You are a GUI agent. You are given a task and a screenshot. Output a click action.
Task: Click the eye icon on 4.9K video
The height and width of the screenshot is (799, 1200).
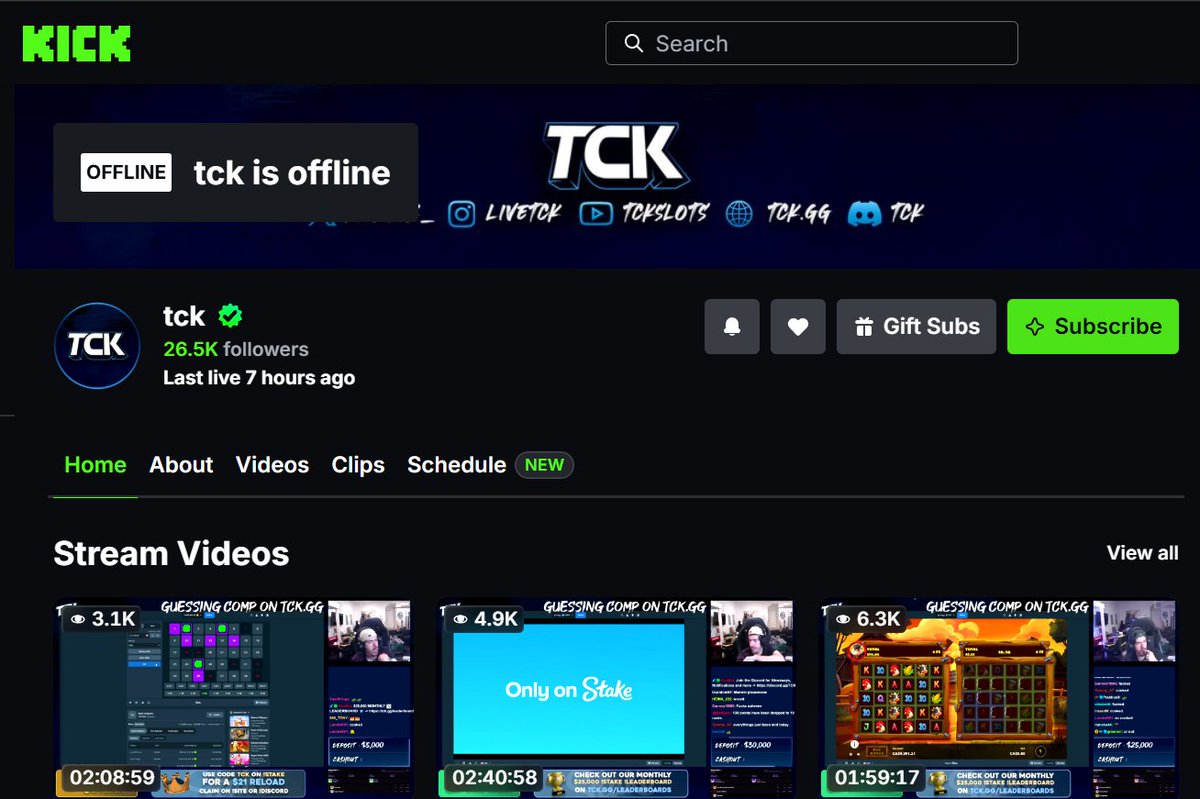(x=460, y=620)
